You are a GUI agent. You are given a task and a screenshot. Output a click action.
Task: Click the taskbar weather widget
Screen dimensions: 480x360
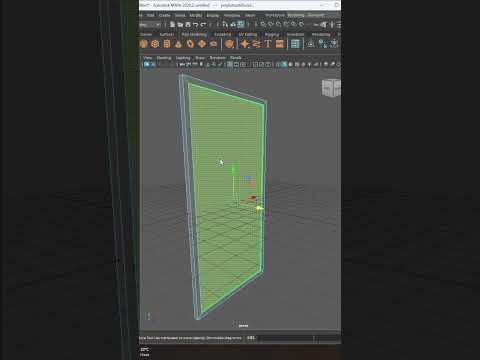[x=145, y=352]
